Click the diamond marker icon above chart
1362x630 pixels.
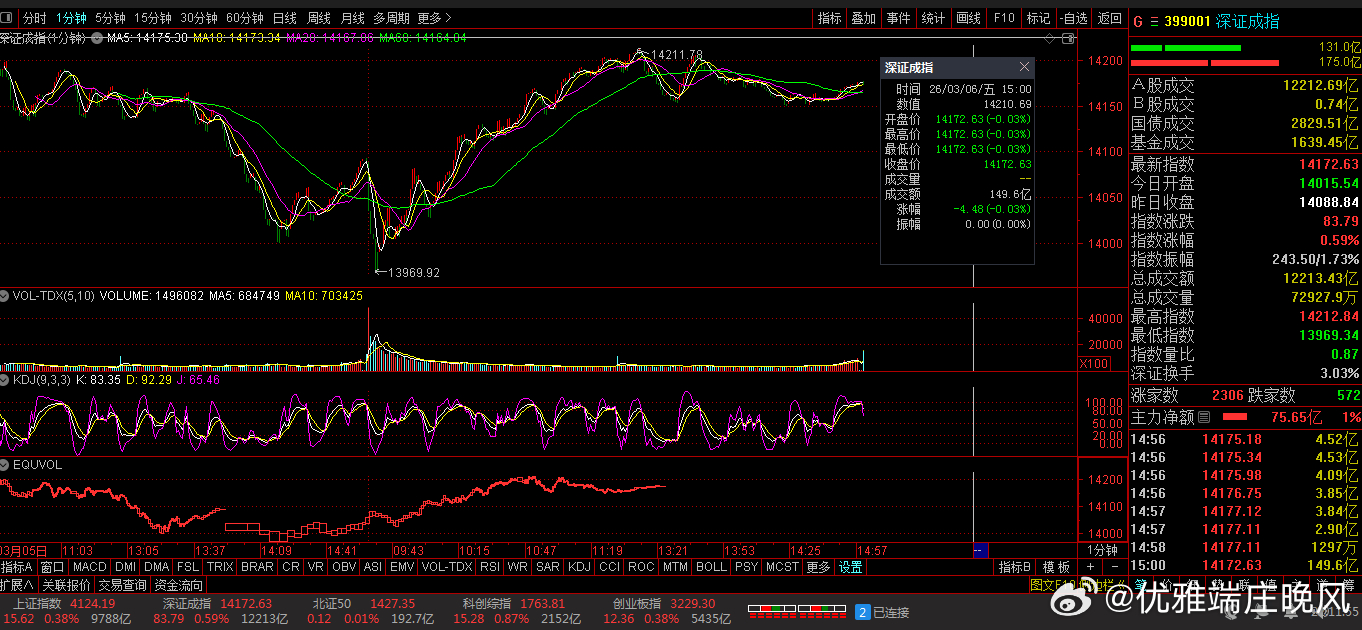point(1049,38)
